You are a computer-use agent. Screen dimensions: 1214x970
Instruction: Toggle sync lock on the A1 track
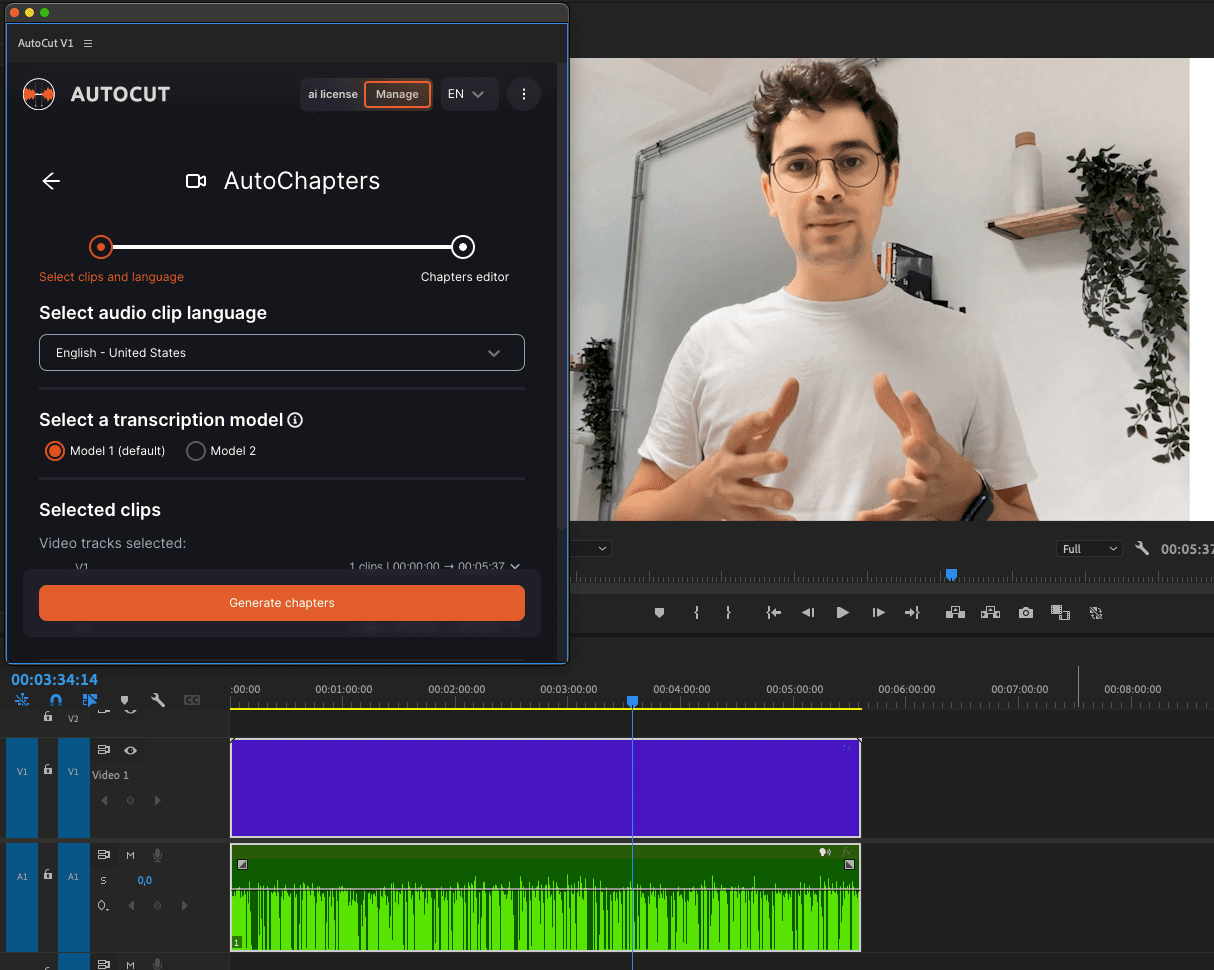click(103, 855)
